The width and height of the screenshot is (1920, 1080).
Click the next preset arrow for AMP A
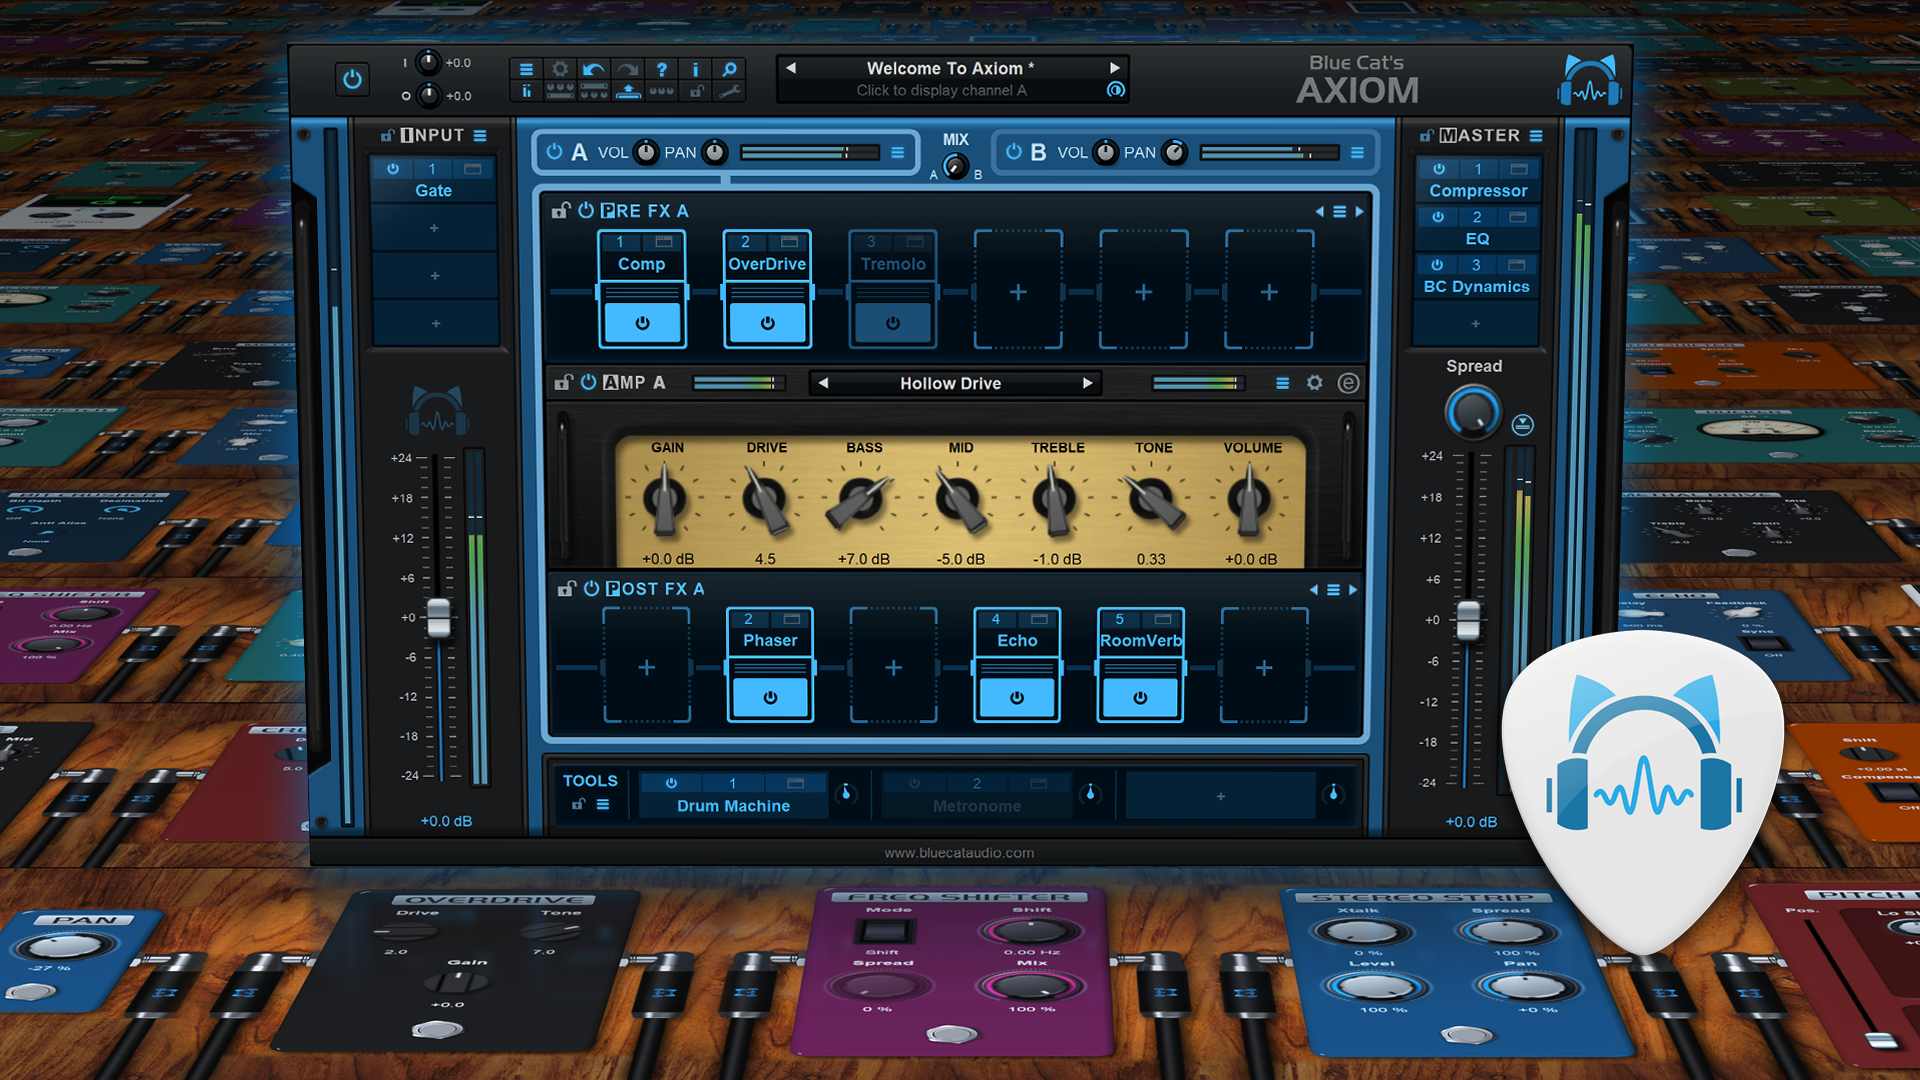(x=1084, y=382)
